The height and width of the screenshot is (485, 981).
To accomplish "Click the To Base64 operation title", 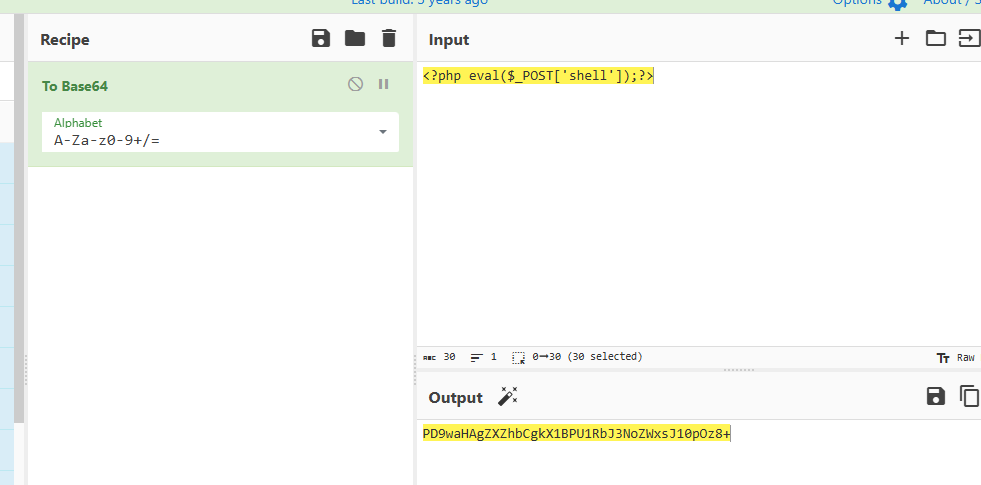I will (75, 86).
